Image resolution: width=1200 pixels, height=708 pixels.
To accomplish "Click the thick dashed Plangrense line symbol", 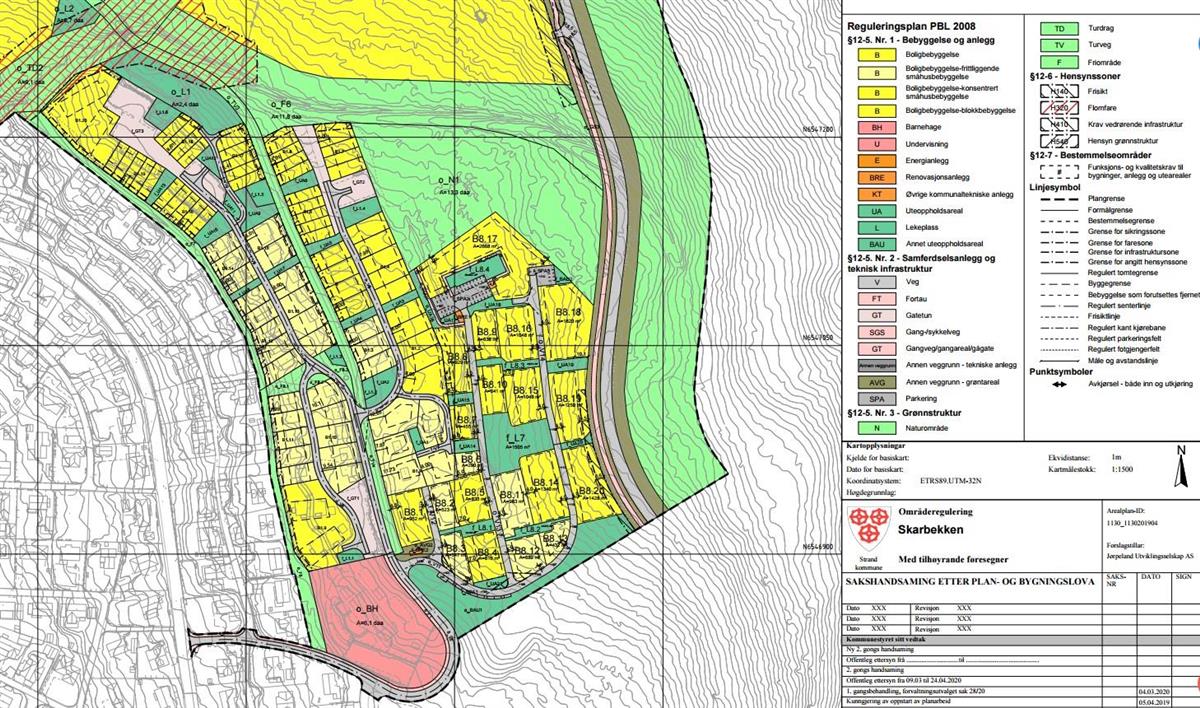I will 1052,199.
